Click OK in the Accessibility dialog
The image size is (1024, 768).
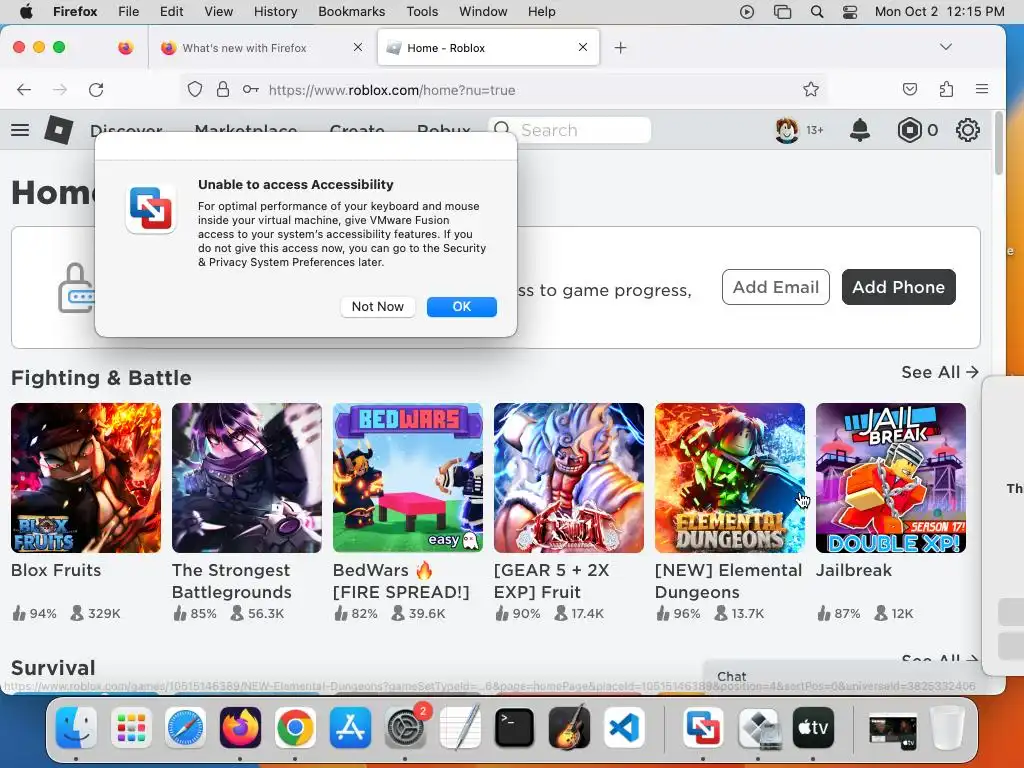(462, 307)
